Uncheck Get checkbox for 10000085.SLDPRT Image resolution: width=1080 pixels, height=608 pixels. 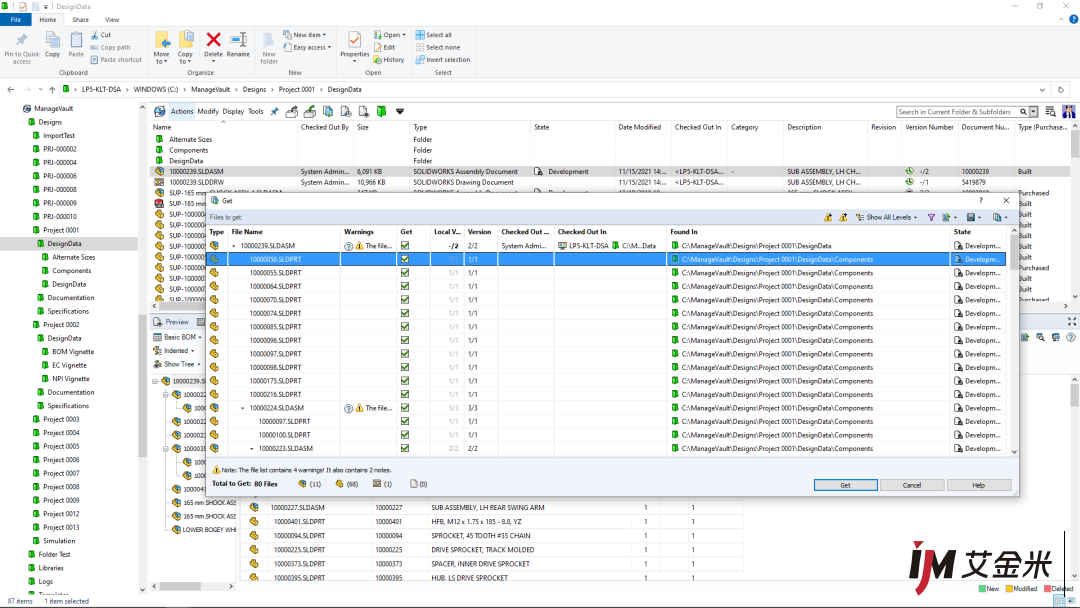tap(405, 327)
